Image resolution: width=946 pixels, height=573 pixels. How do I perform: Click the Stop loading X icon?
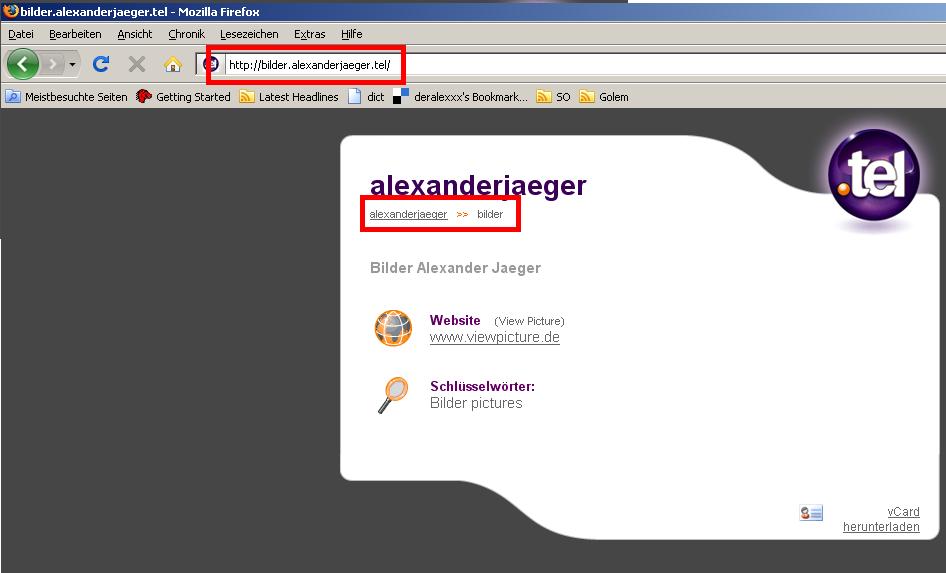[137, 64]
